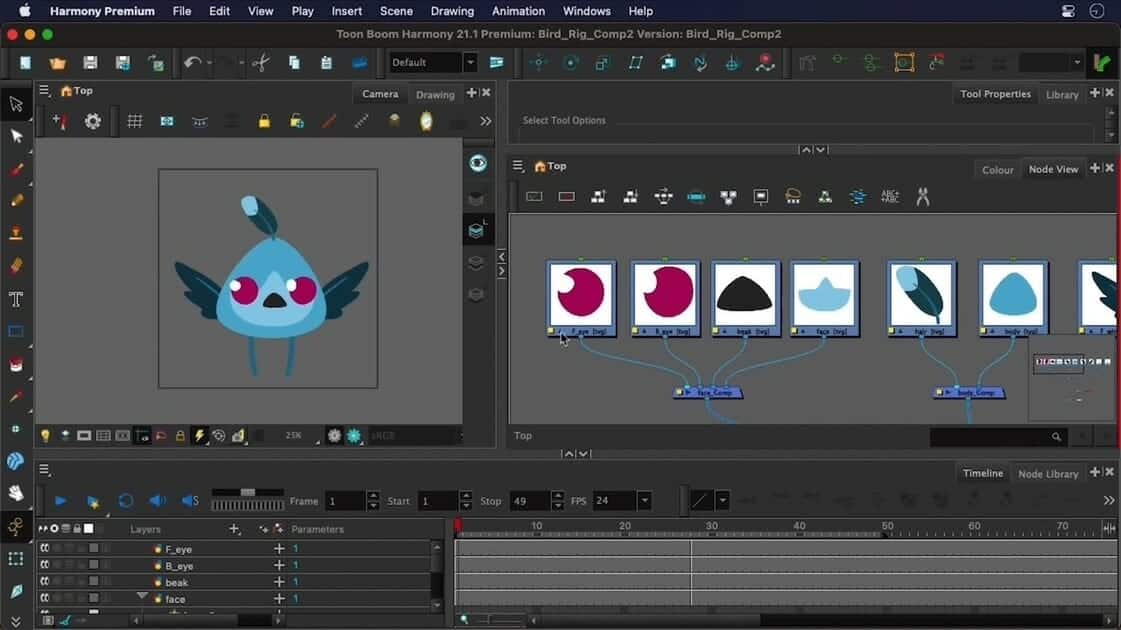1121x630 pixels.
Task: Open the Default workspace dropdown
Action: (433, 62)
